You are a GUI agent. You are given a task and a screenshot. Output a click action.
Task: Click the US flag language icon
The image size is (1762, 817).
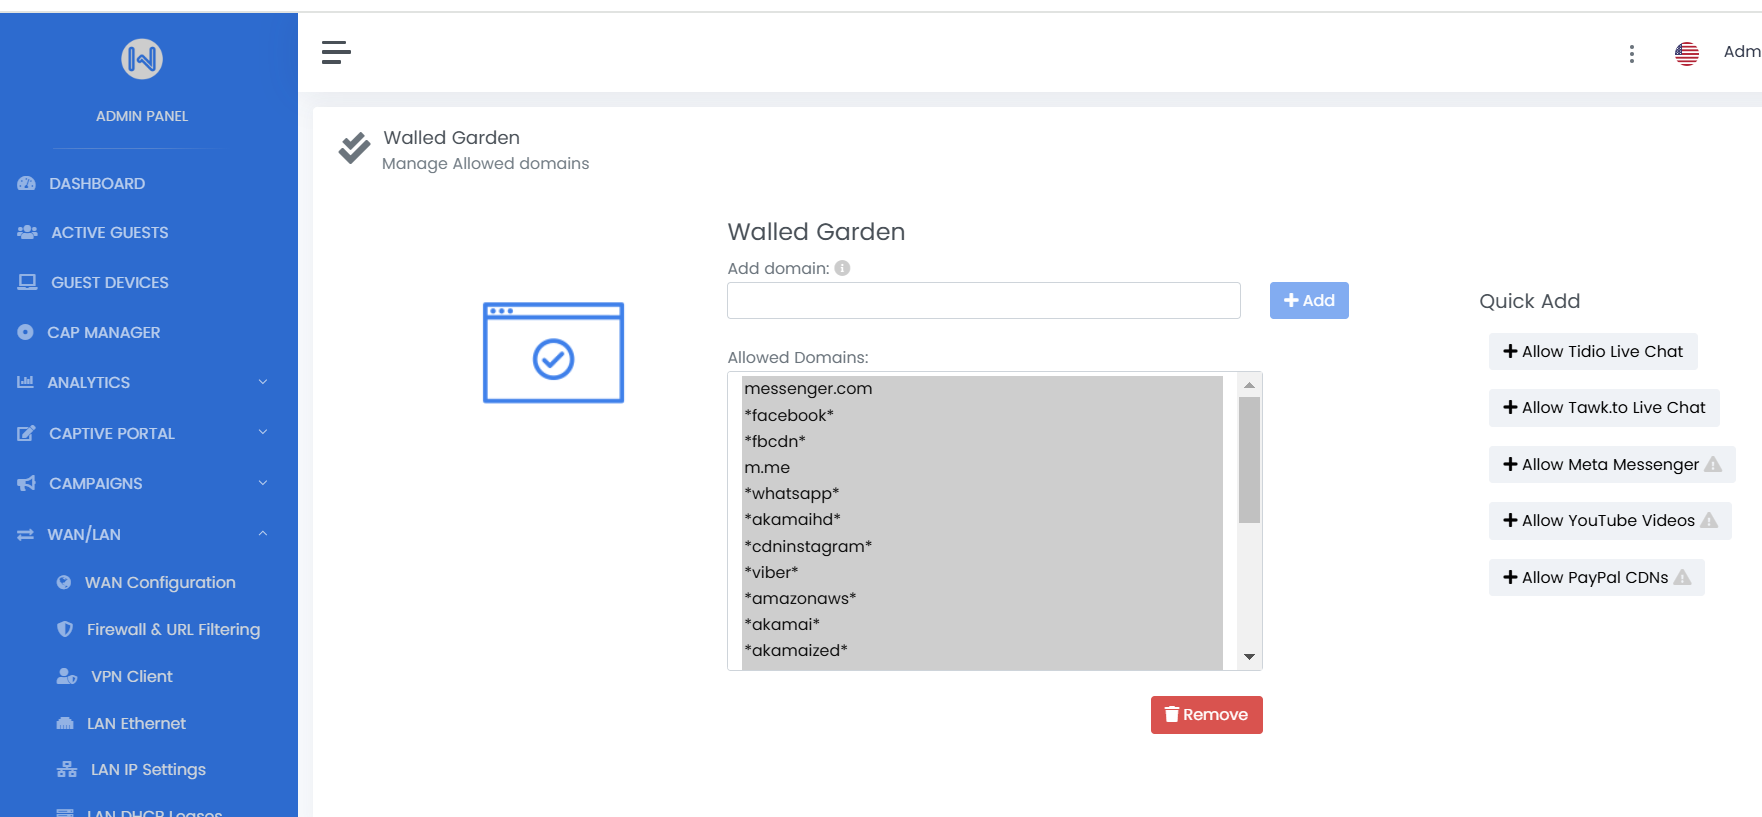click(x=1686, y=54)
